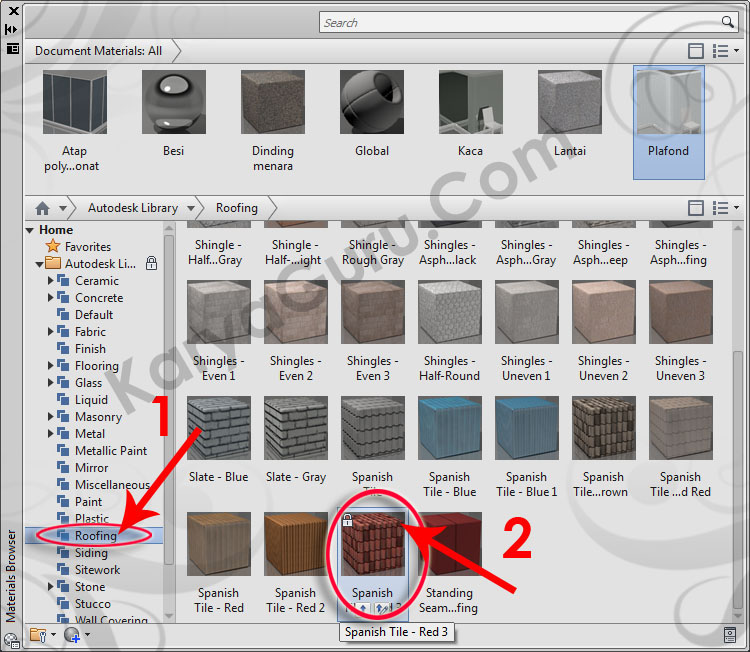Open the Autodesk Library breadcrumb dropdown arrow
The height and width of the screenshot is (652, 750).
click(194, 208)
